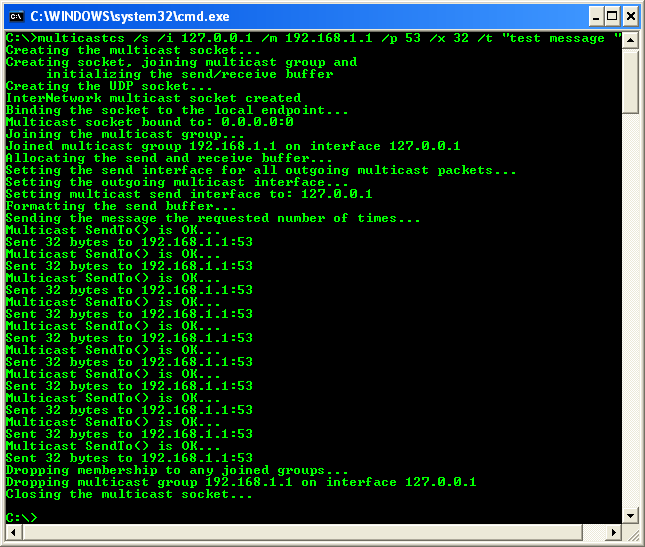Click "Dropping membership to any joined groups..." line
Image resolution: width=645 pixels, height=547 pixels.
pos(177,470)
